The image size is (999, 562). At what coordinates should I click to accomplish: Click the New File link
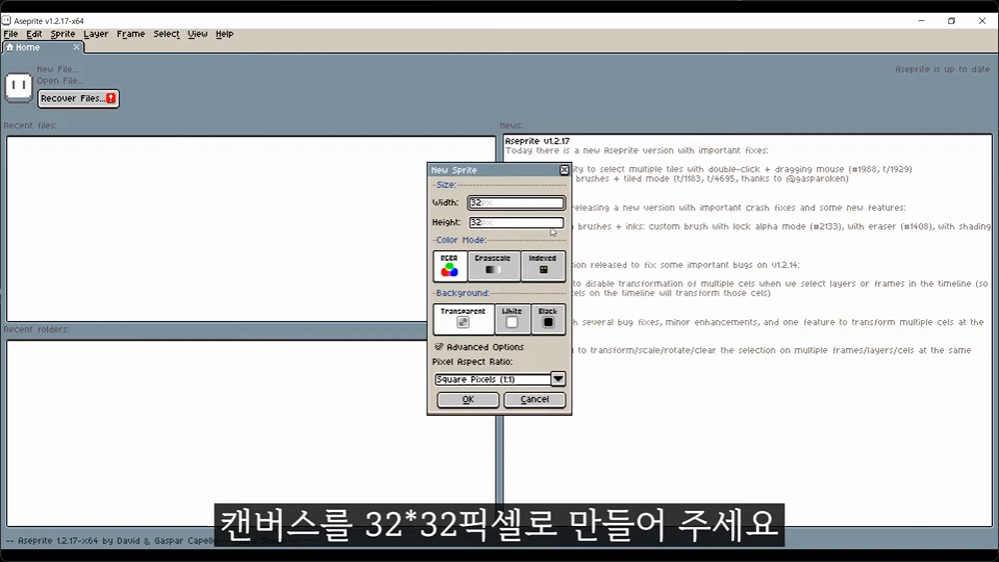click(x=57, y=69)
